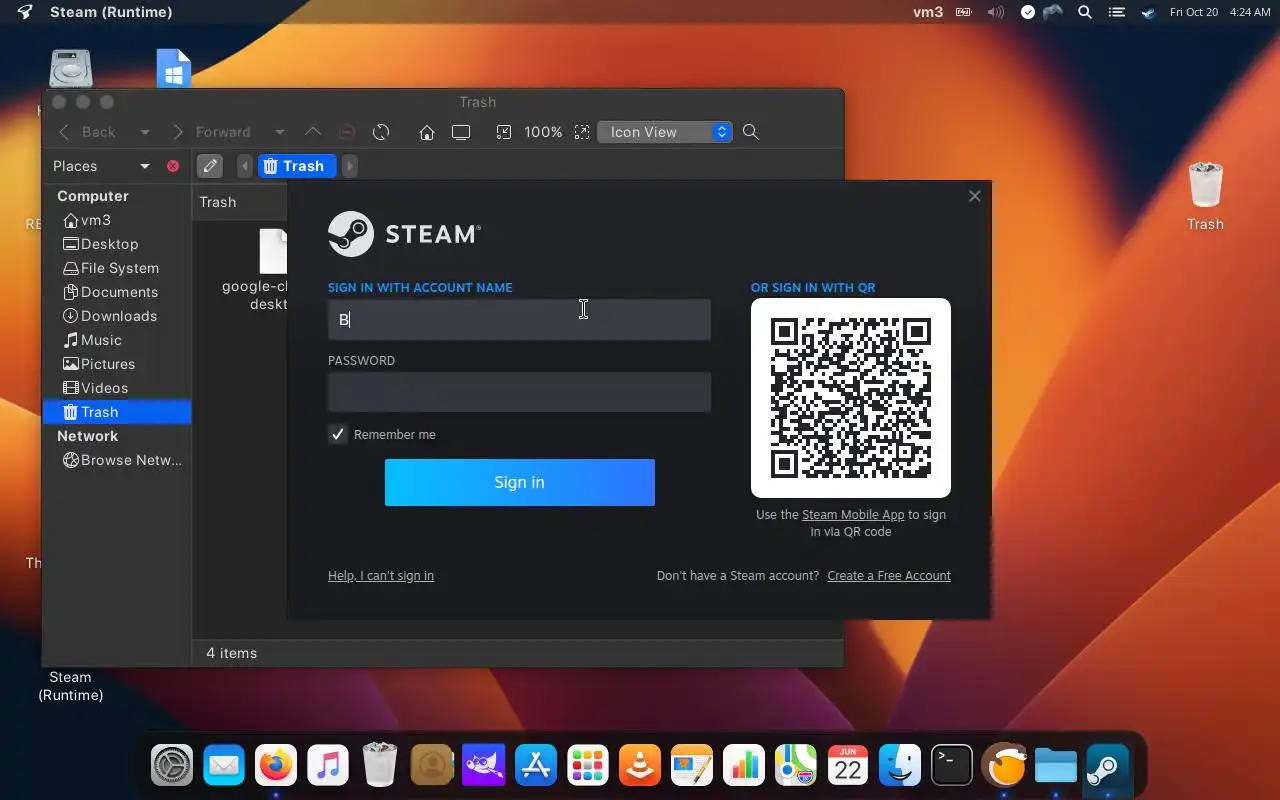Open vm3 home in sidebar

(x=87, y=220)
